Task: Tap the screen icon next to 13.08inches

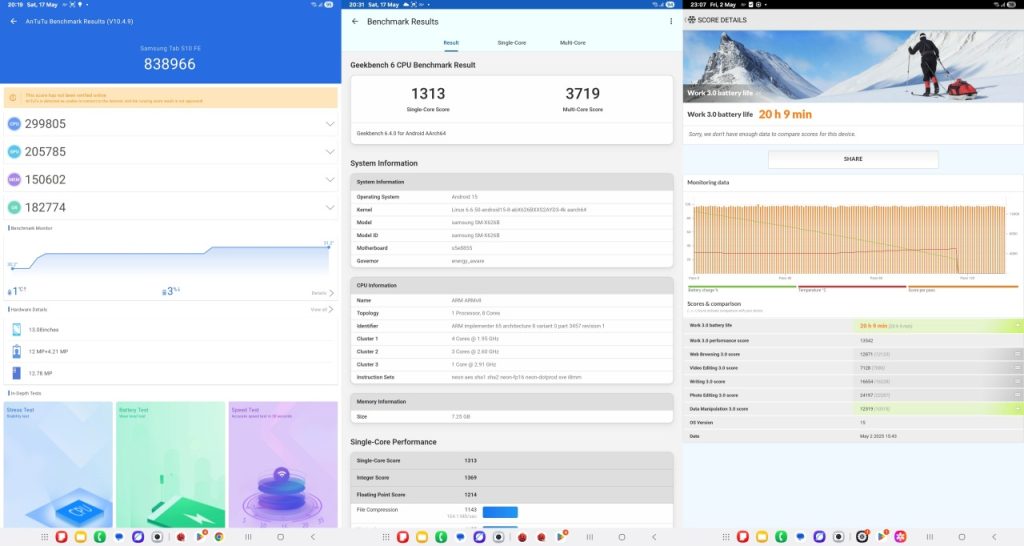Action: (x=16, y=330)
